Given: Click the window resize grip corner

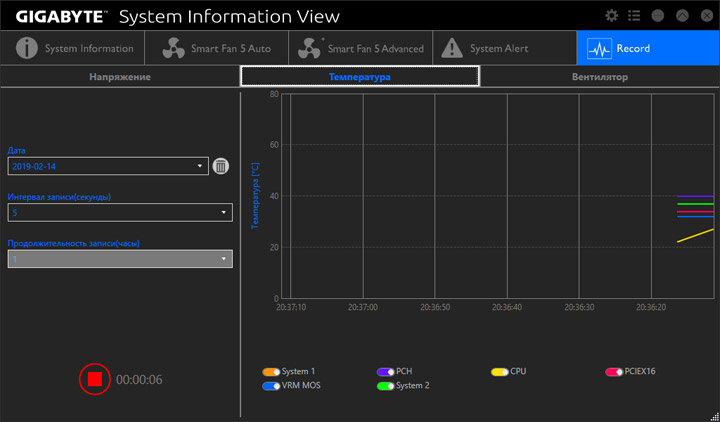Looking at the screenshot, I should pyautogui.click(x=715, y=417).
